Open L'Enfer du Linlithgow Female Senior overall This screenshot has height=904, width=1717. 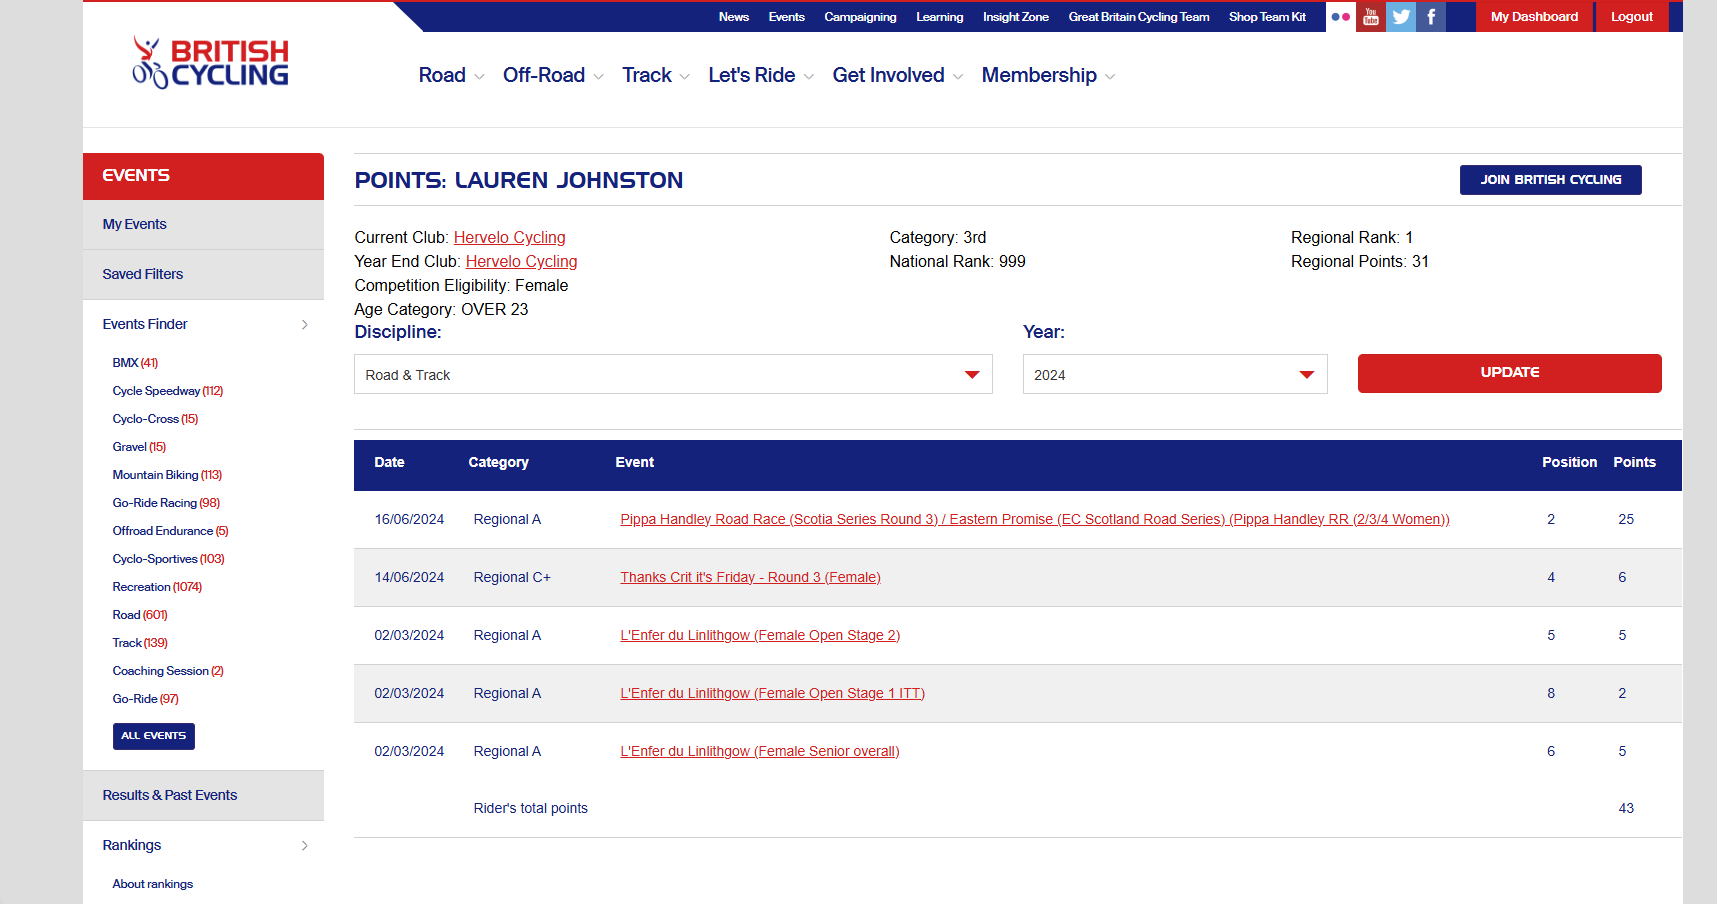click(x=759, y=752)
